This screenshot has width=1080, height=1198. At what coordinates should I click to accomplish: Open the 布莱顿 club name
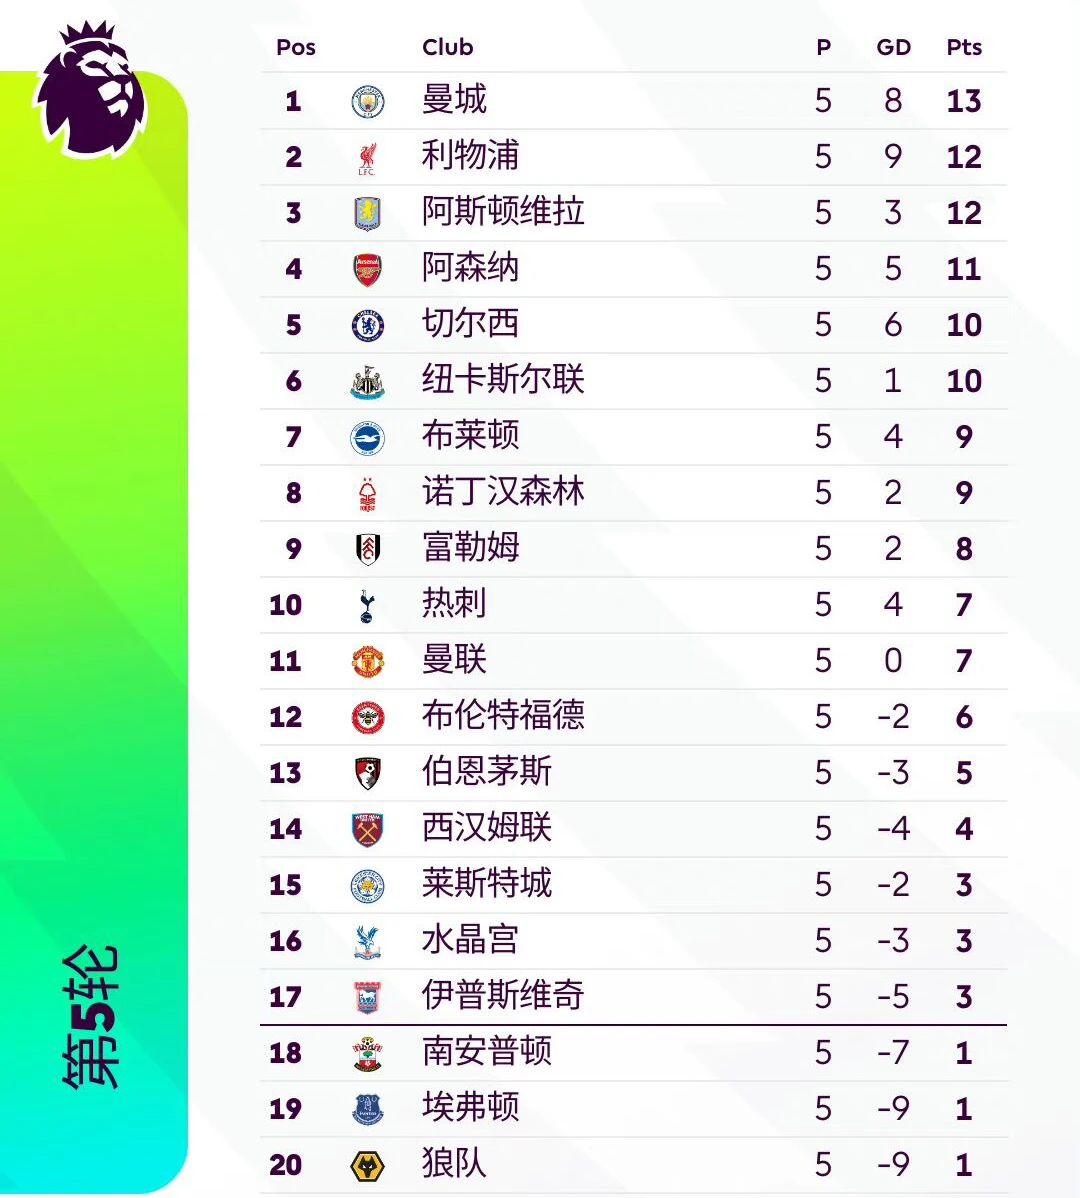pyautogui.click(x=470, y=435)
